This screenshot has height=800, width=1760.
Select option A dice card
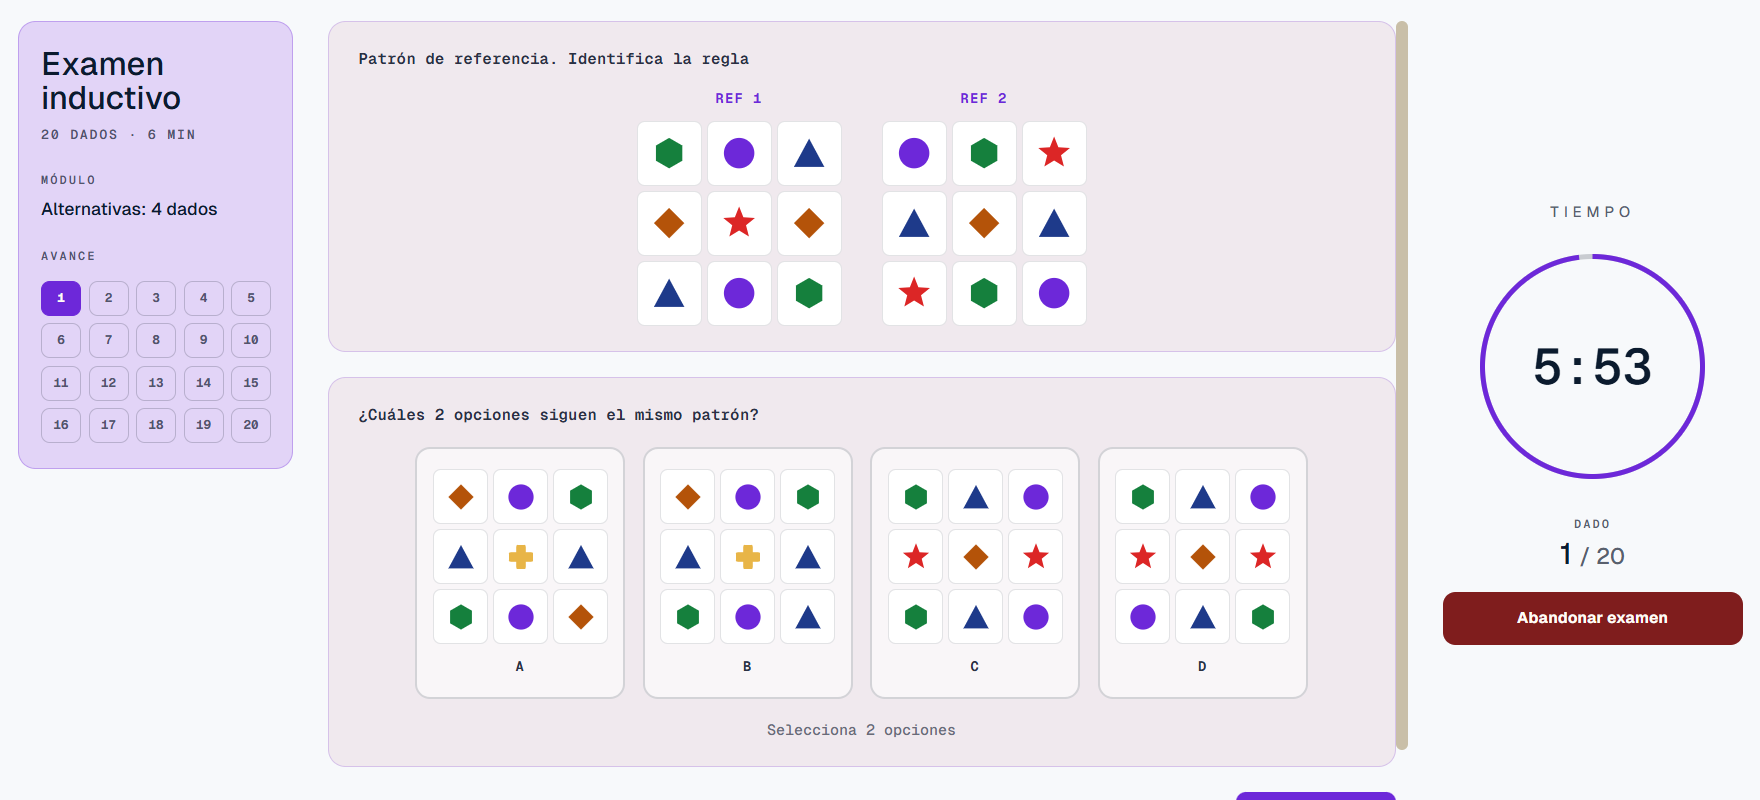coord(520,572)
